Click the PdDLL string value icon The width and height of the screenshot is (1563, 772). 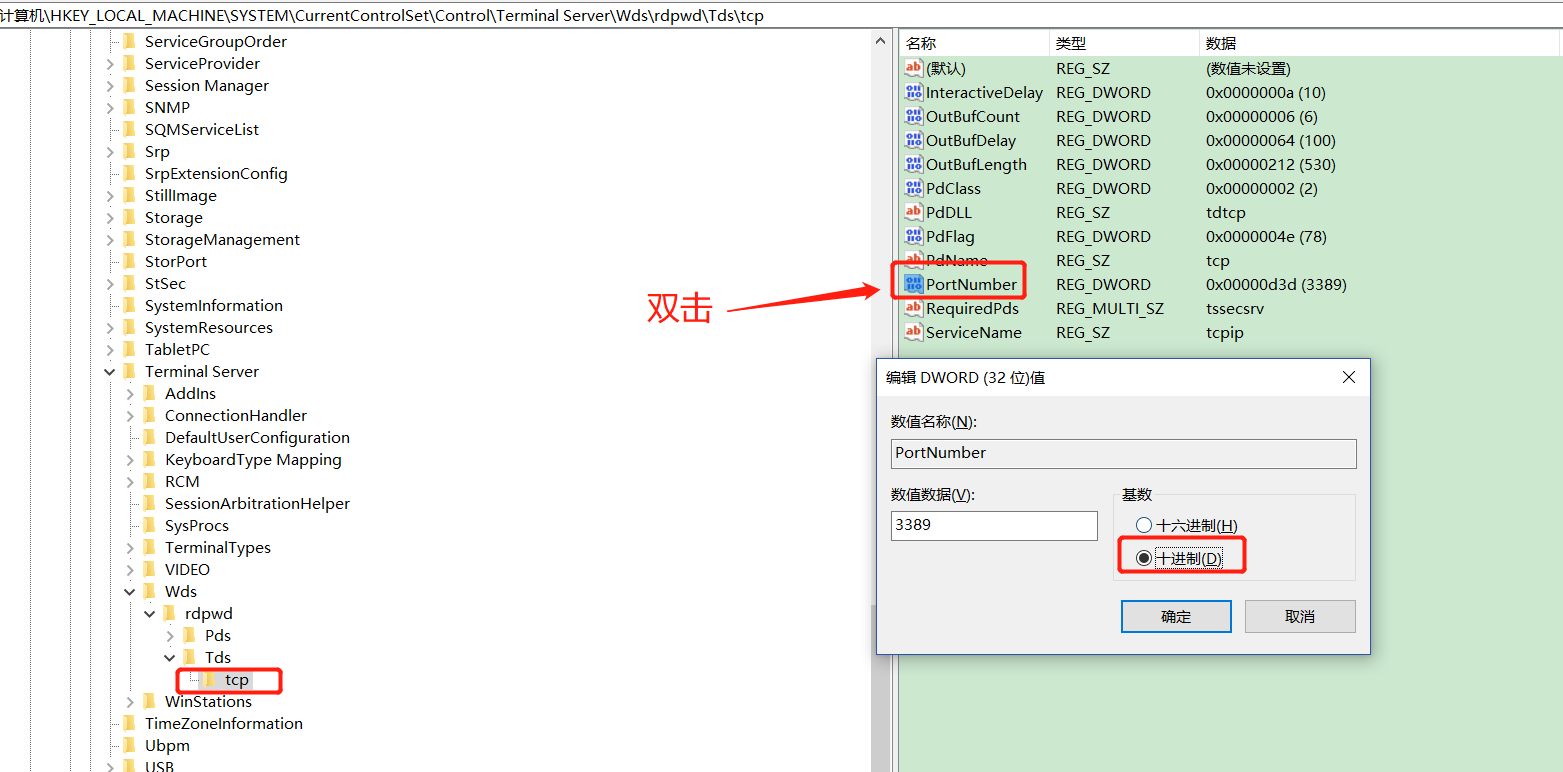click(913, 213)
